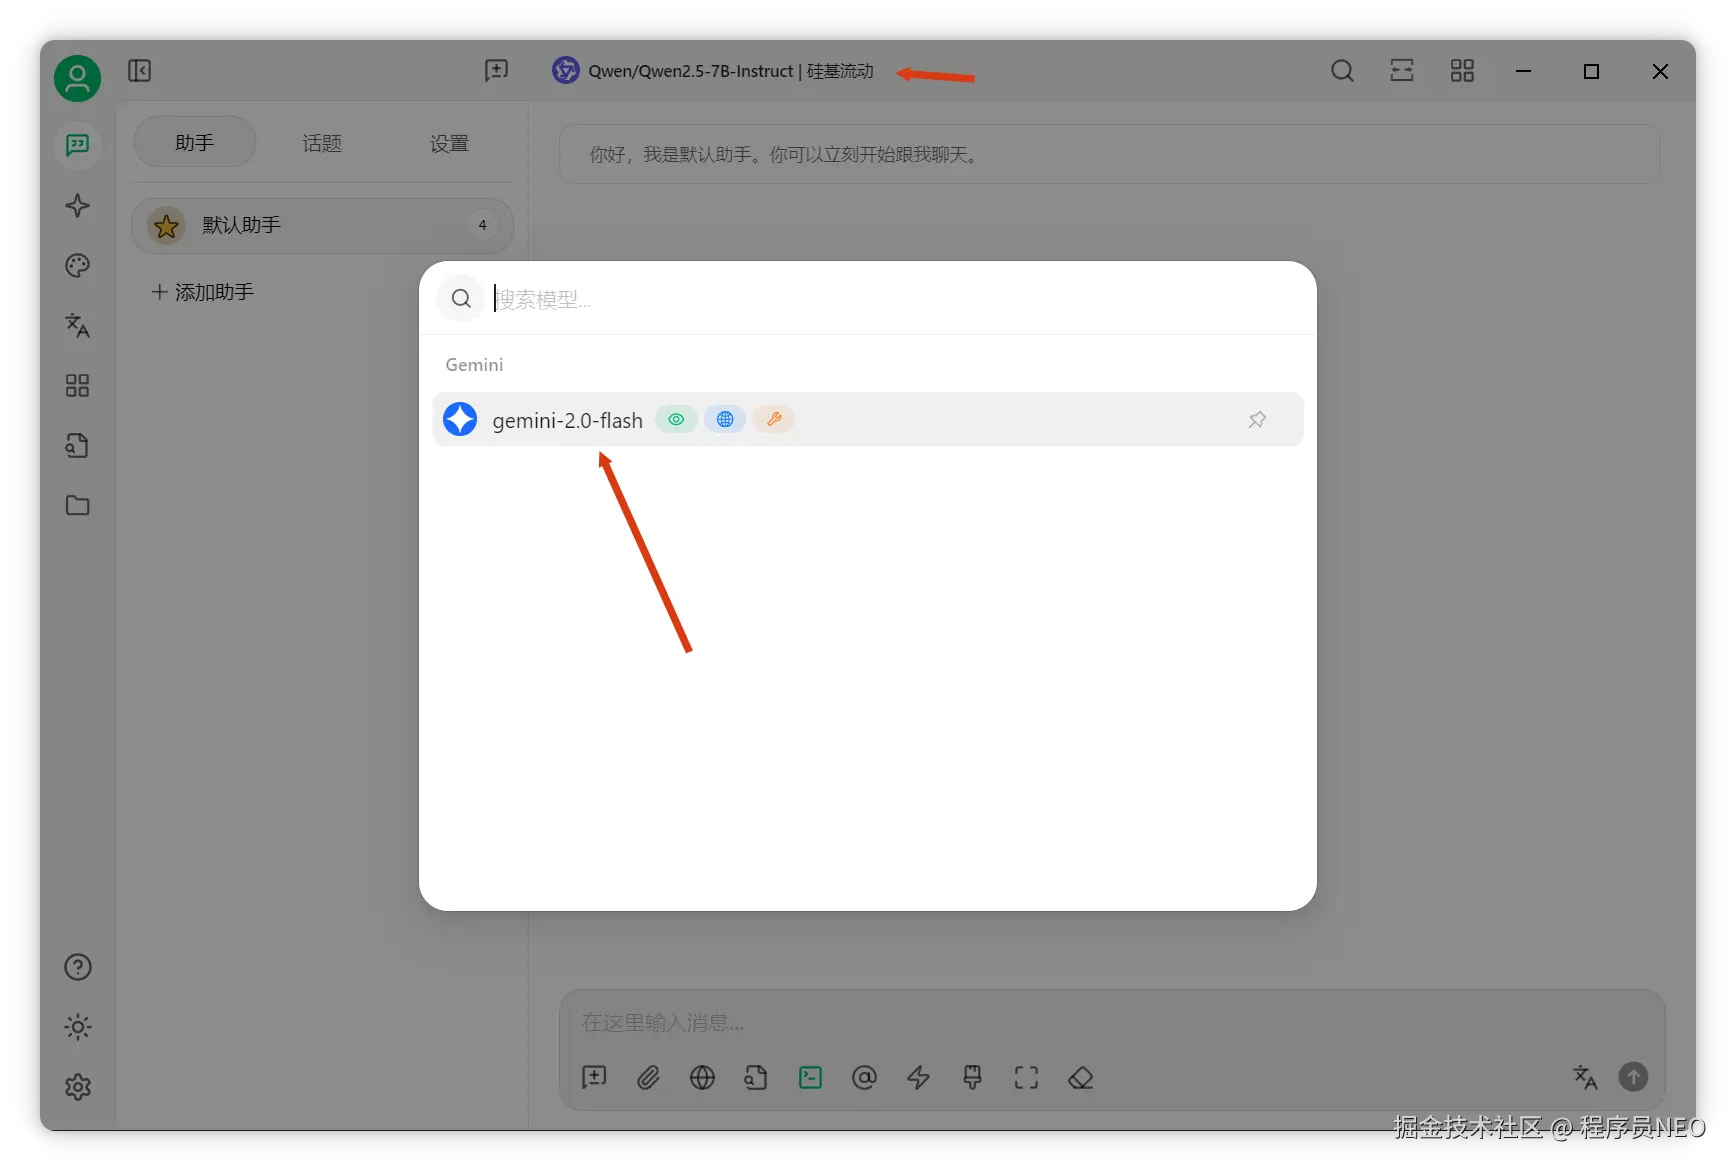Open the settings gear in sidebar
Image resolution: width=1736 pixels, height=1171 pixels.
pyautogui.click(x=77, y=1087)
